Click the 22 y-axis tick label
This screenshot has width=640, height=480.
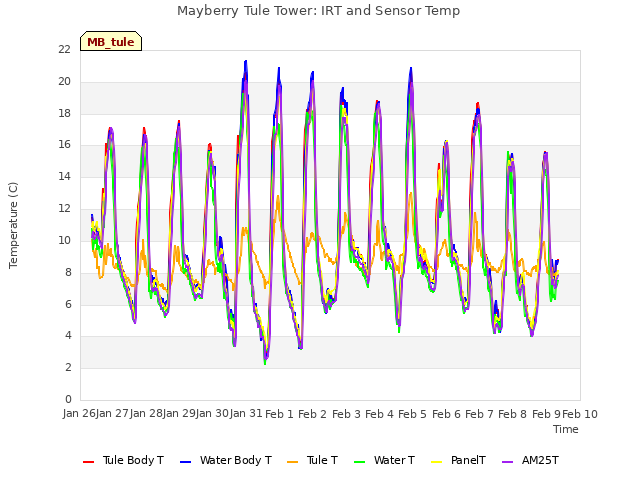click(65, 50)
